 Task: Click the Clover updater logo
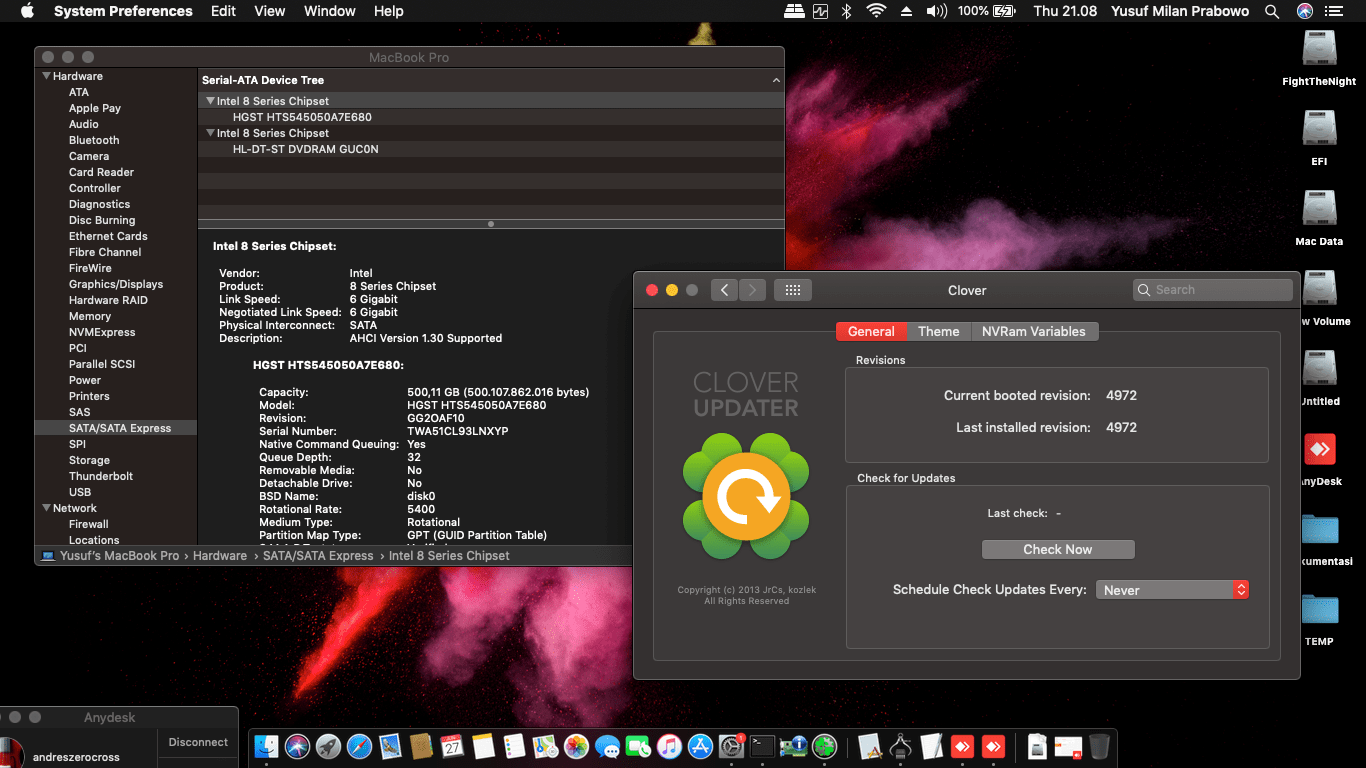(746, 496)
